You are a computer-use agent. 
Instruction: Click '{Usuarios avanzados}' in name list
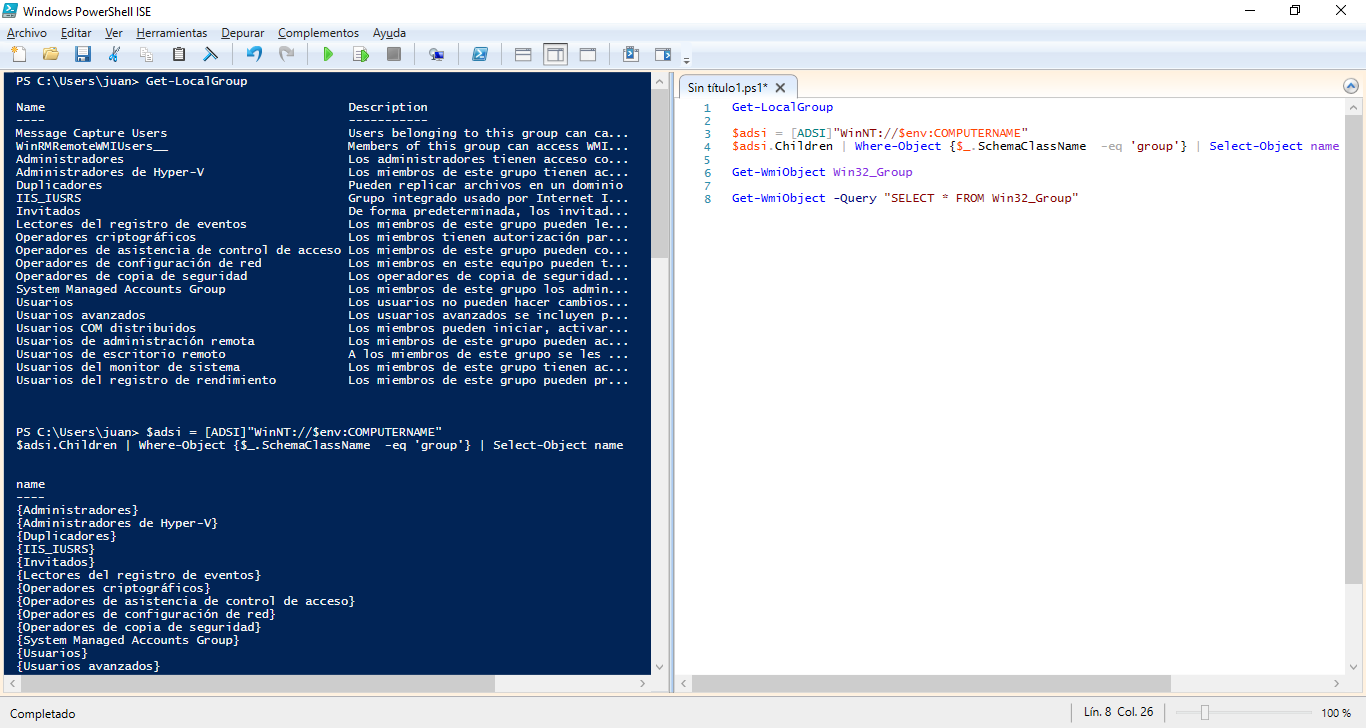point(88,666)
